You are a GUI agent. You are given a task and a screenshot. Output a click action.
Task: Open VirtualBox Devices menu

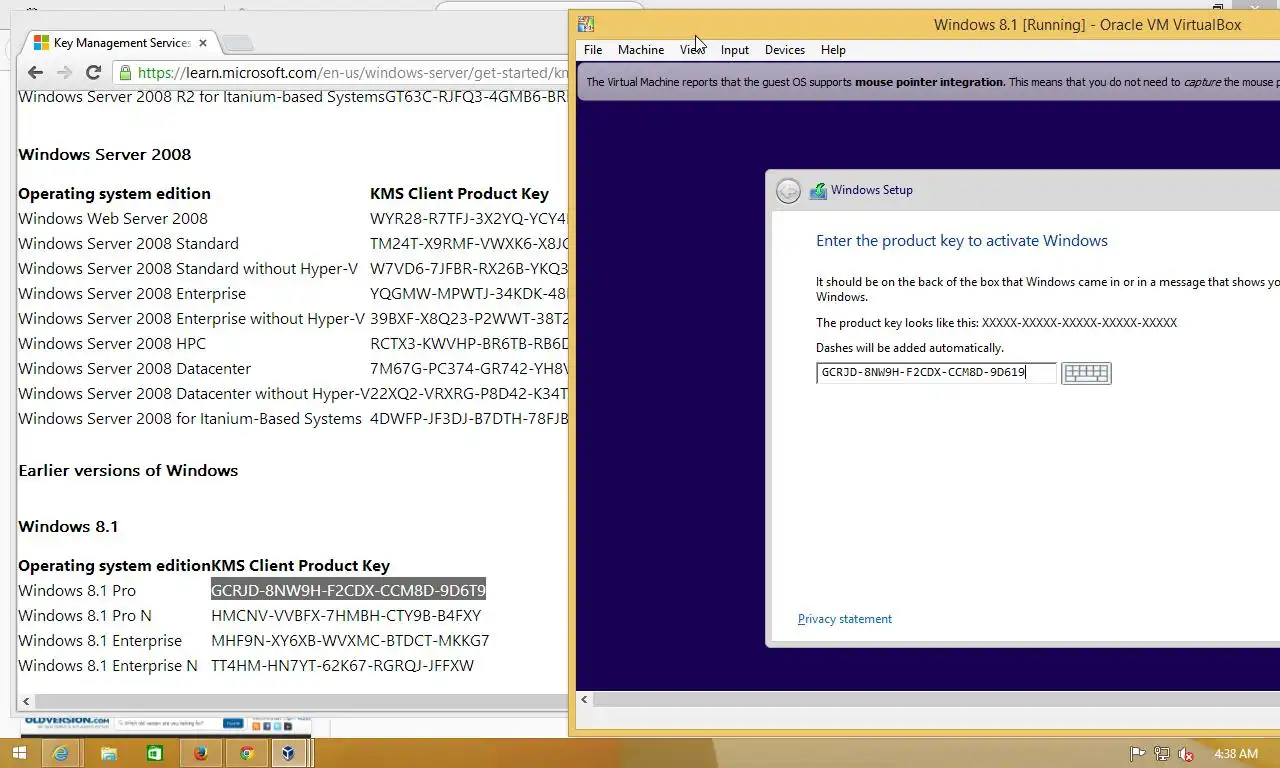point(785,49)
